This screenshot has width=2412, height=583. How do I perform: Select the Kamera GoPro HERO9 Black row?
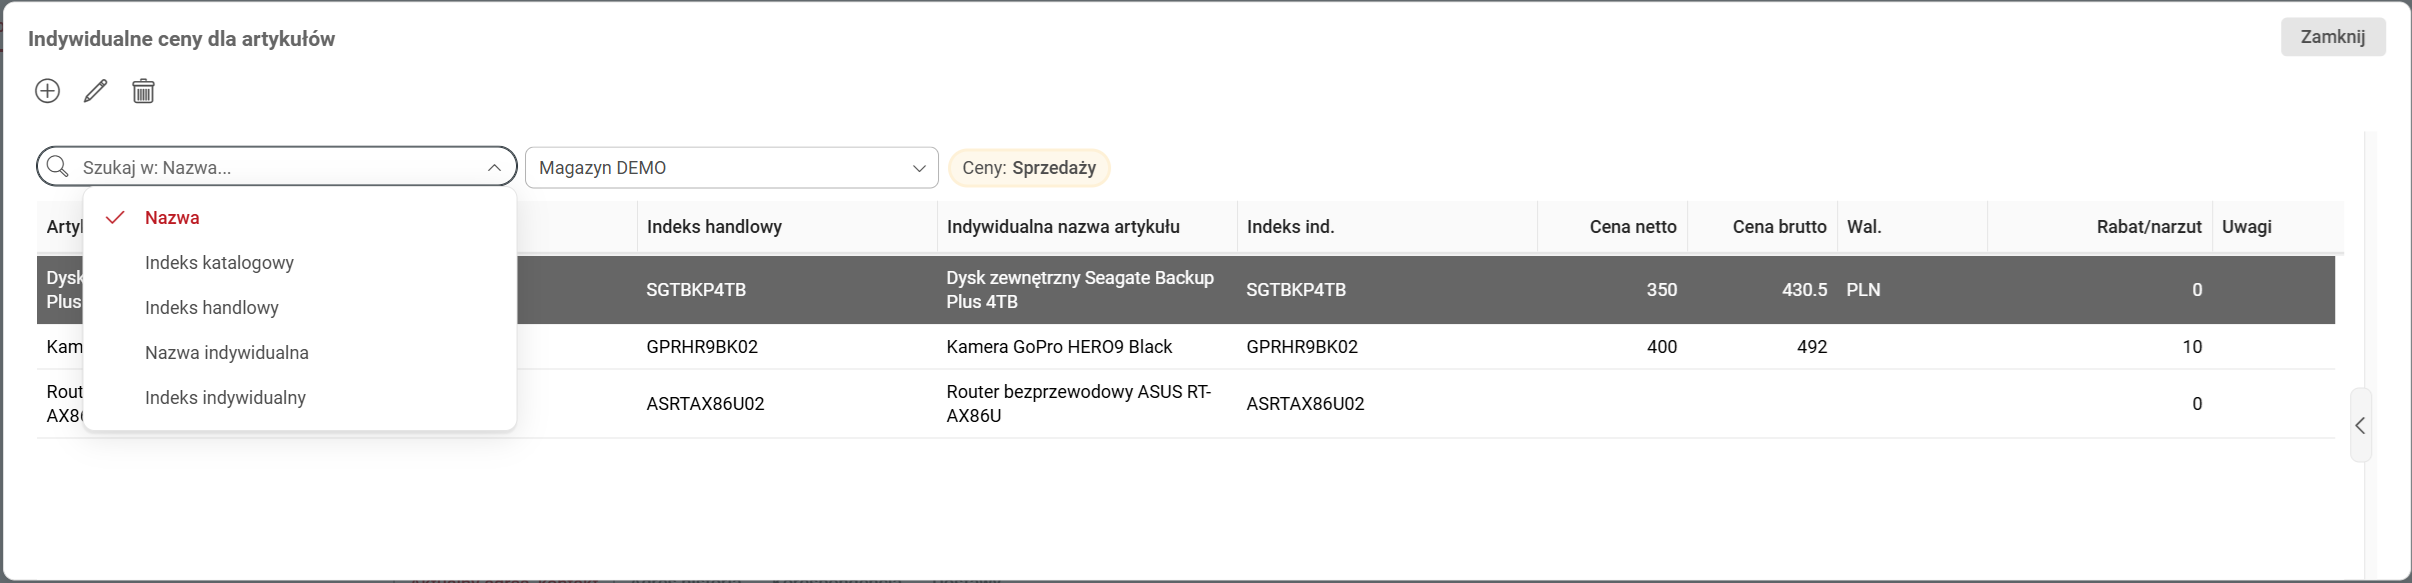pos(1058,347)
